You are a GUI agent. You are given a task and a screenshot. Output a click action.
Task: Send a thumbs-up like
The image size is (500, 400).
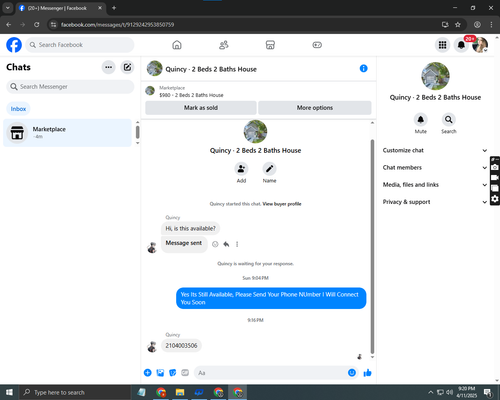367,373
